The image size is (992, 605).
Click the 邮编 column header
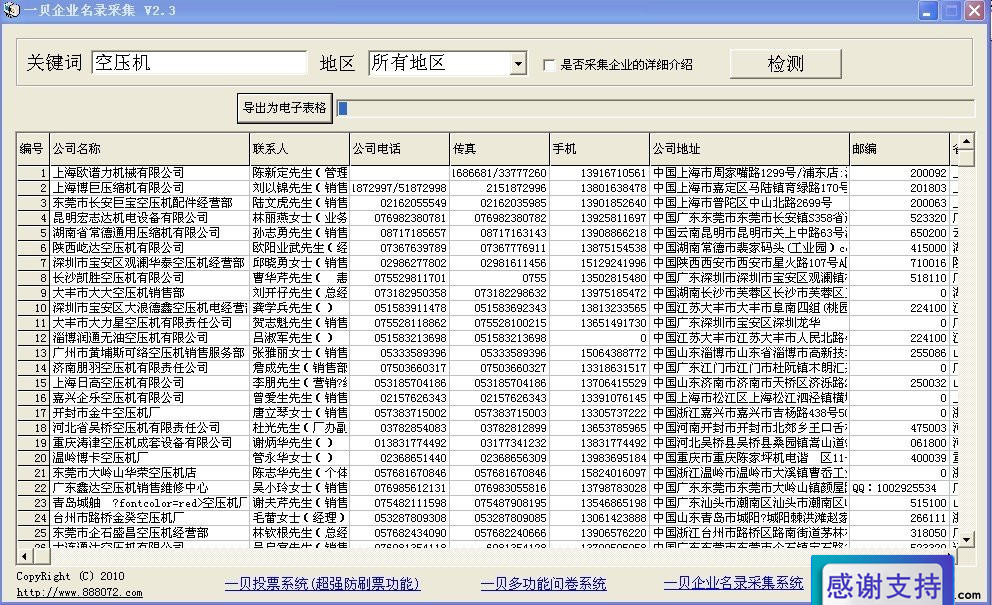(899, 149)
